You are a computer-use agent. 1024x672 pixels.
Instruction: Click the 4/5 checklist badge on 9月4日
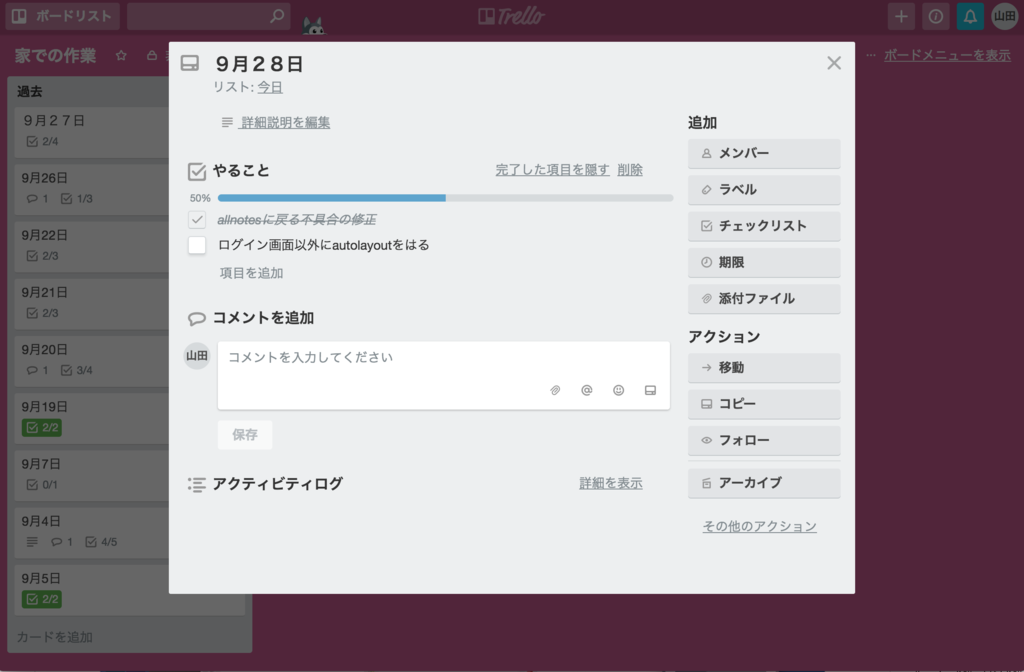(x=101, y=542)
